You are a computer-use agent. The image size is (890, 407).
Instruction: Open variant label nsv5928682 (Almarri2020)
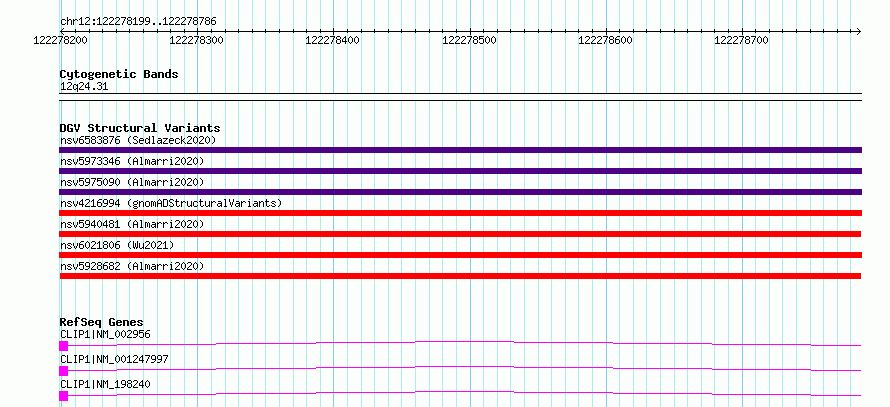pyautogui.click(x=132, y=266)
